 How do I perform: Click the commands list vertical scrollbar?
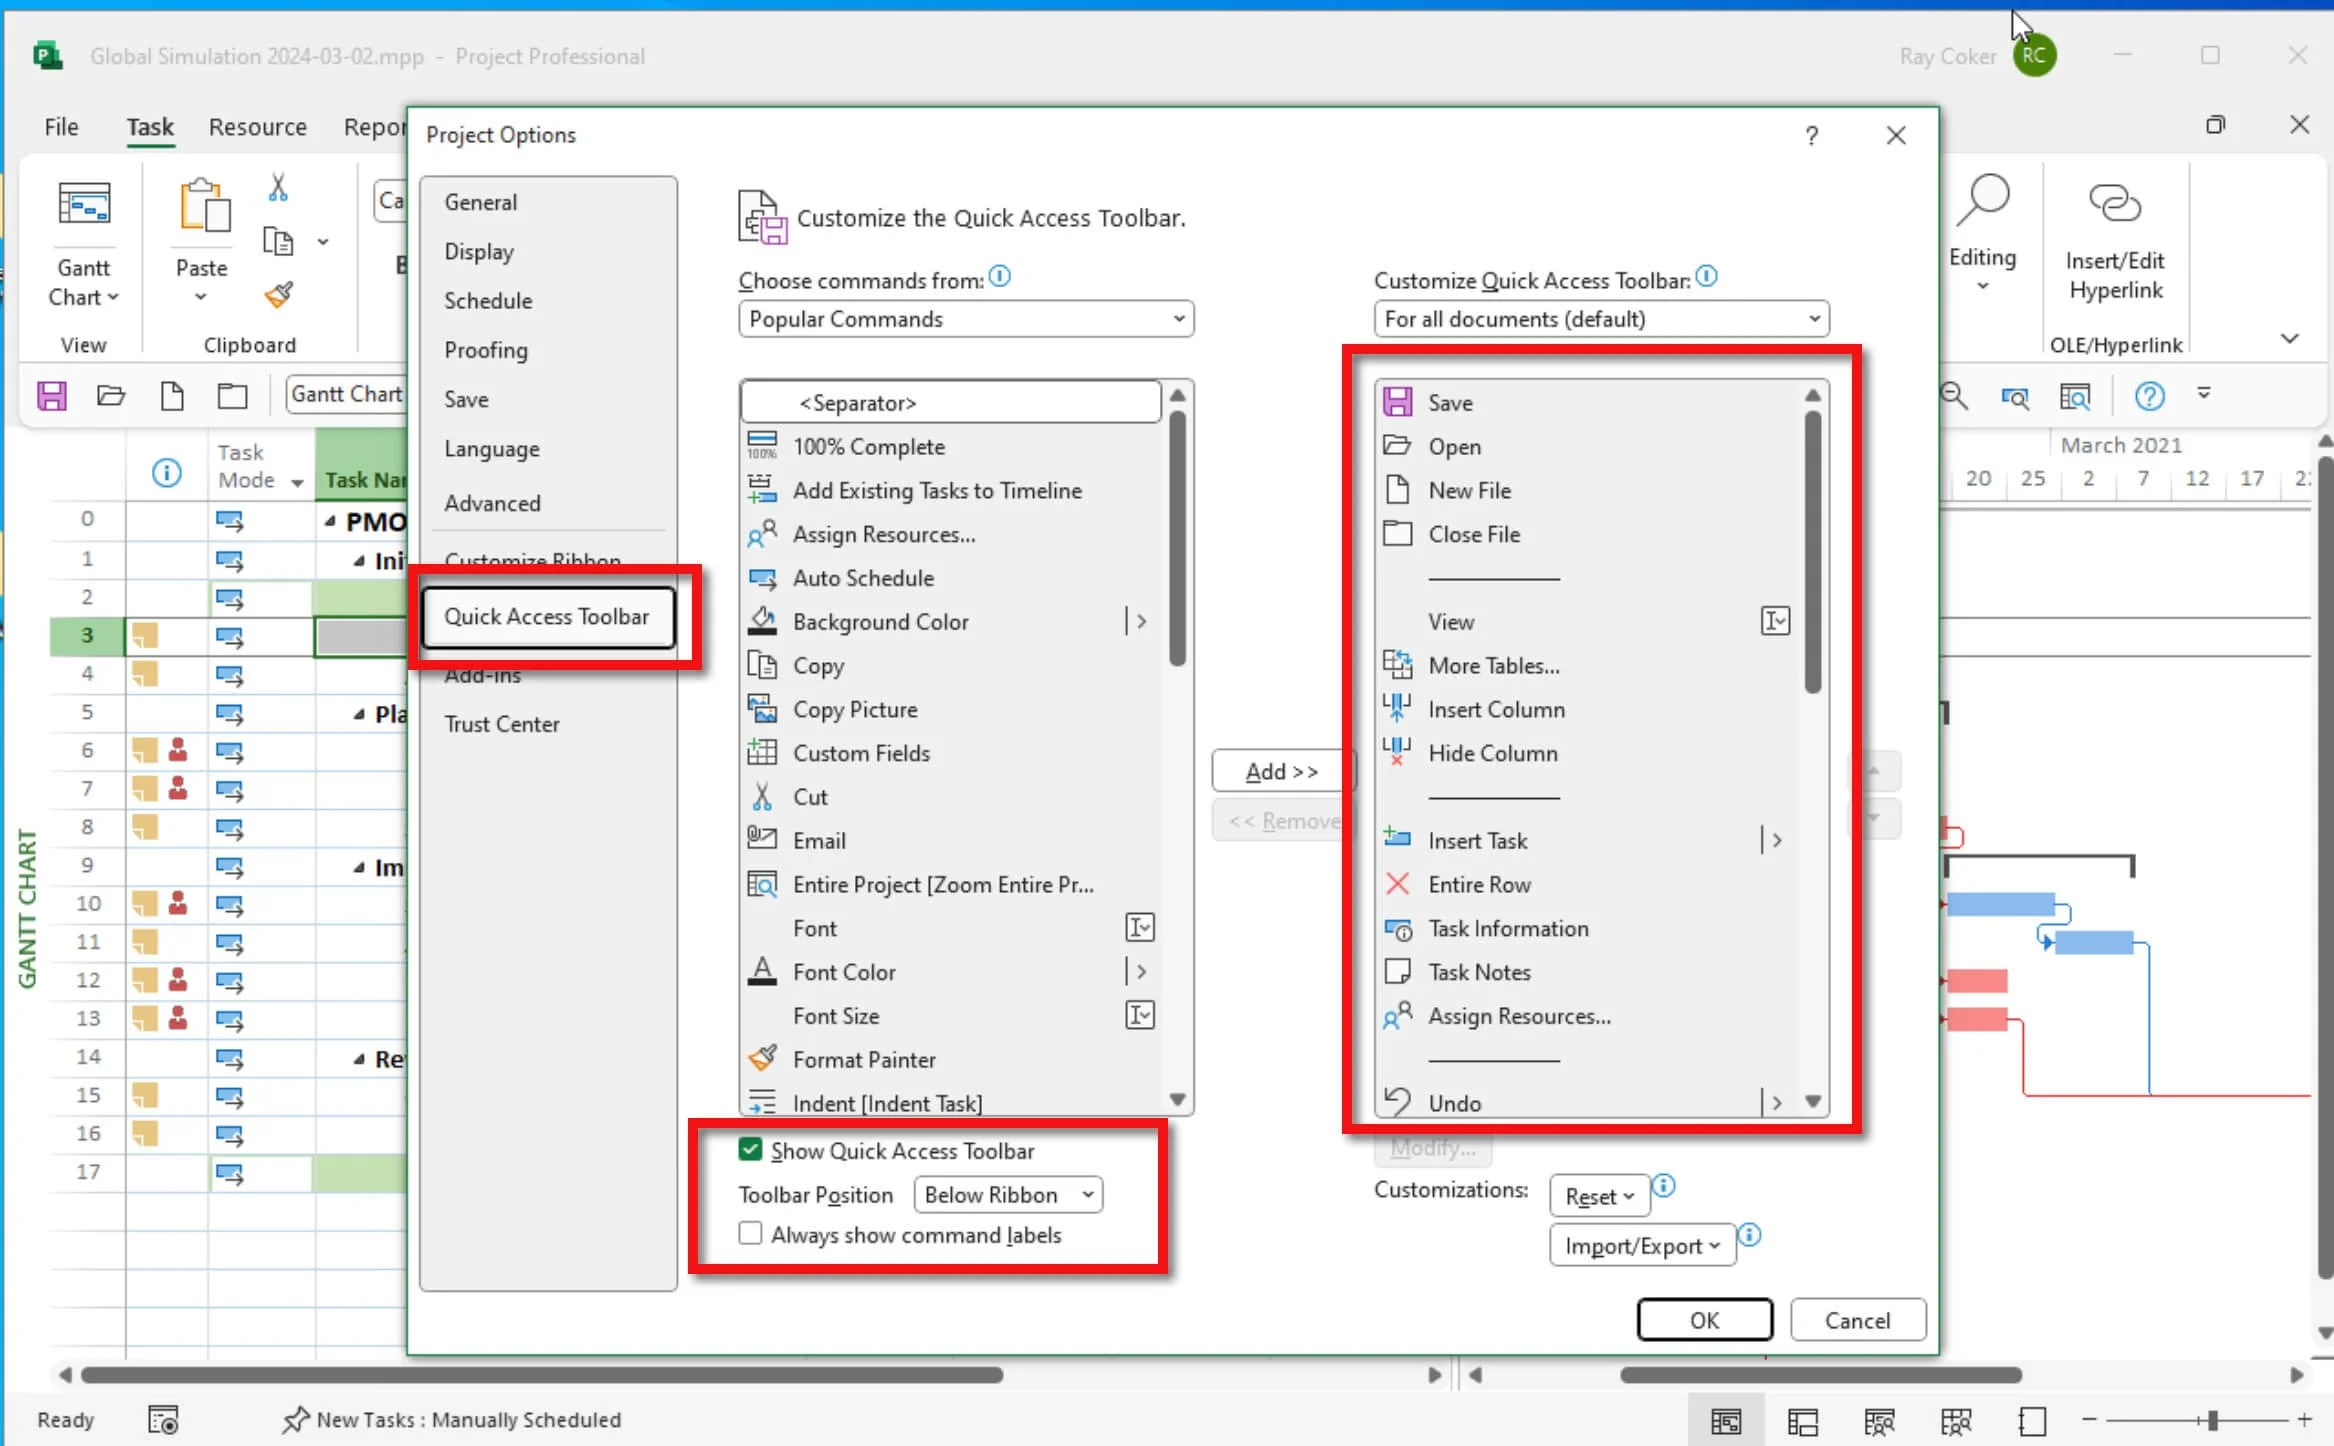coord(1177,540)
